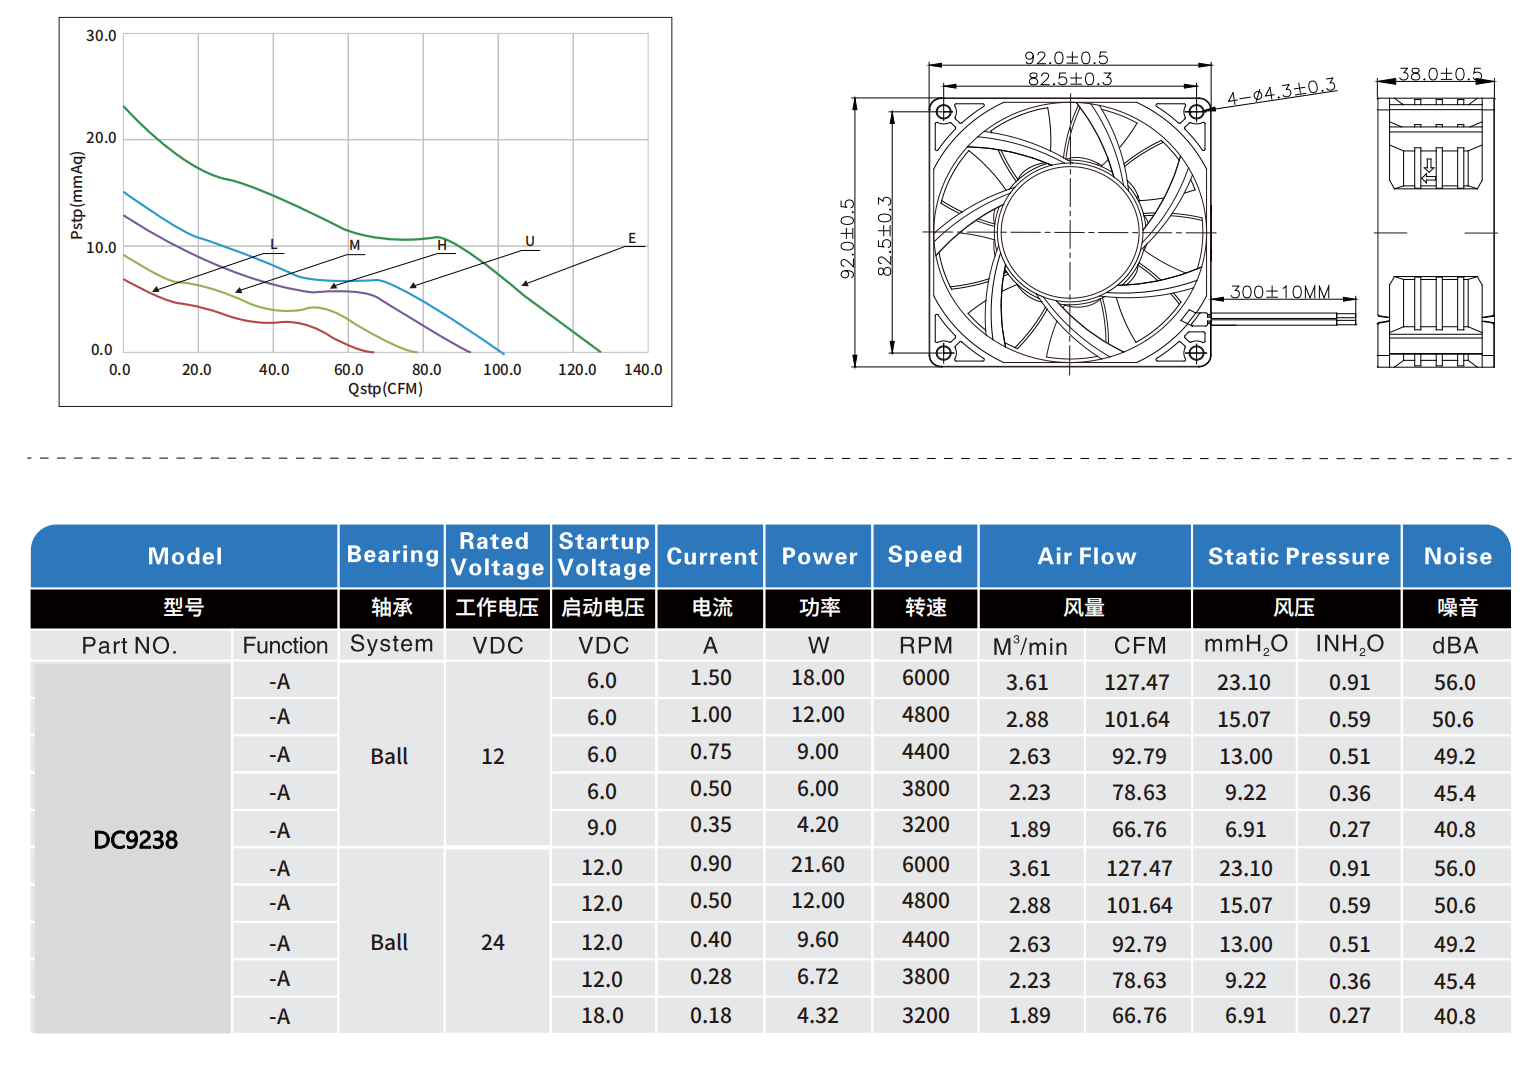Click the airflow direction arrow on side view

pos(1429,170)
